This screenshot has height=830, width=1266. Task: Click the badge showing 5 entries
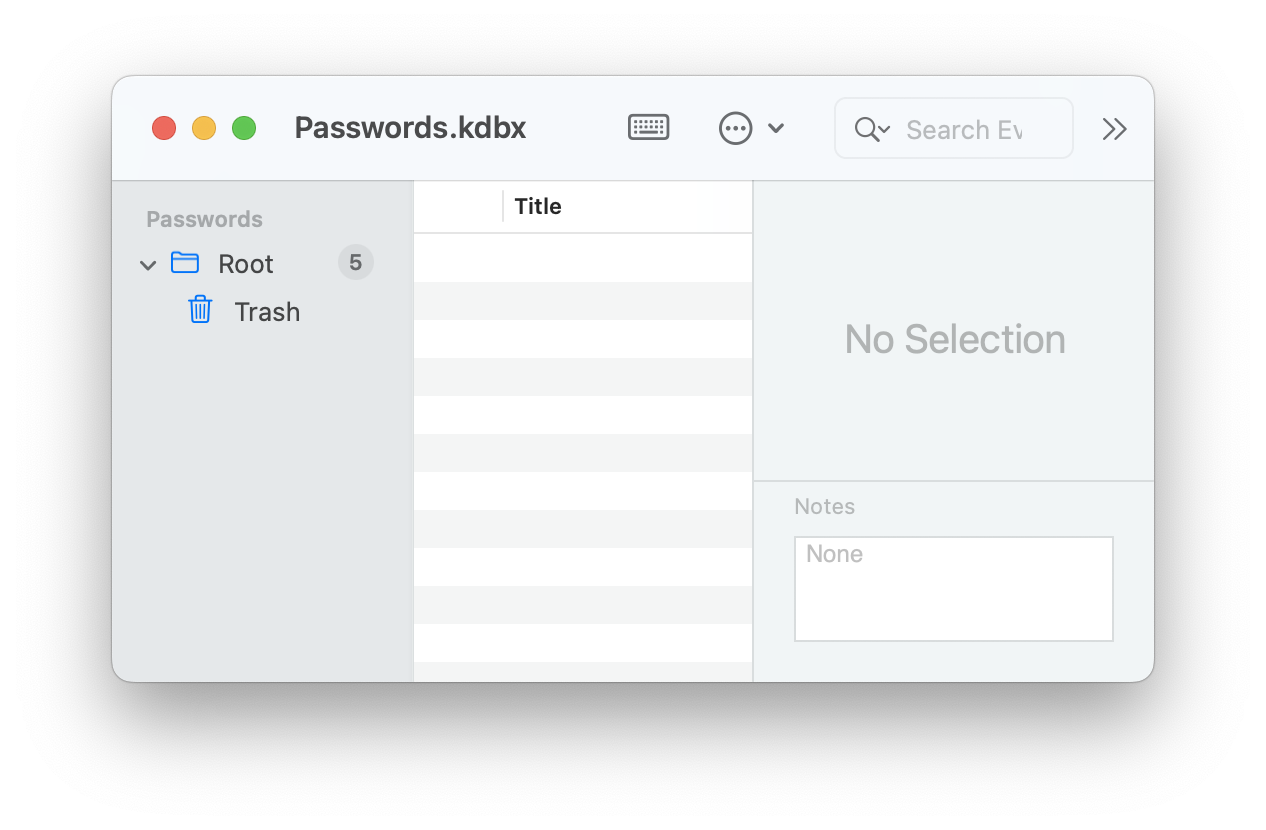pos(355,262)
